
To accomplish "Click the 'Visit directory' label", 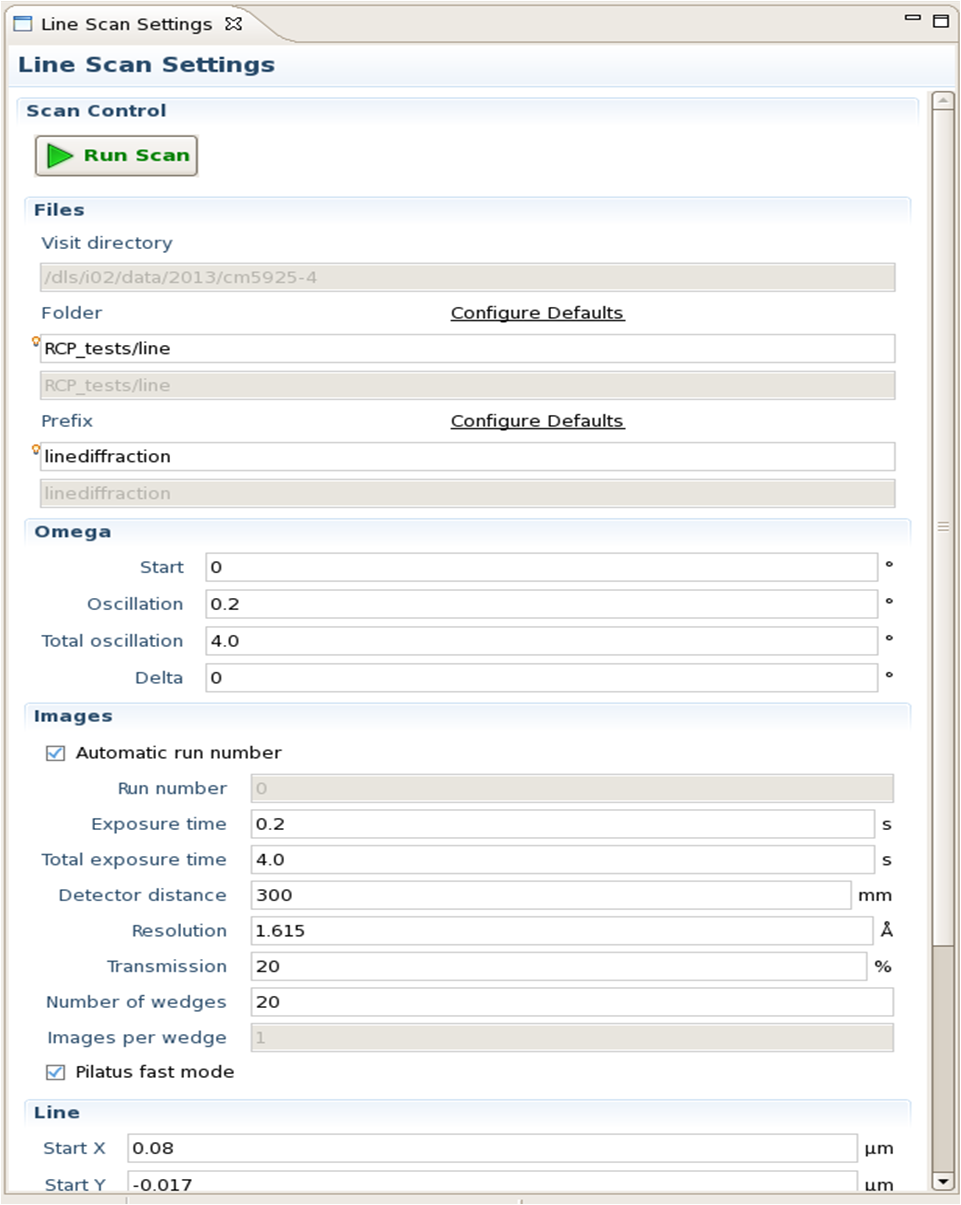I will [106, 243].
